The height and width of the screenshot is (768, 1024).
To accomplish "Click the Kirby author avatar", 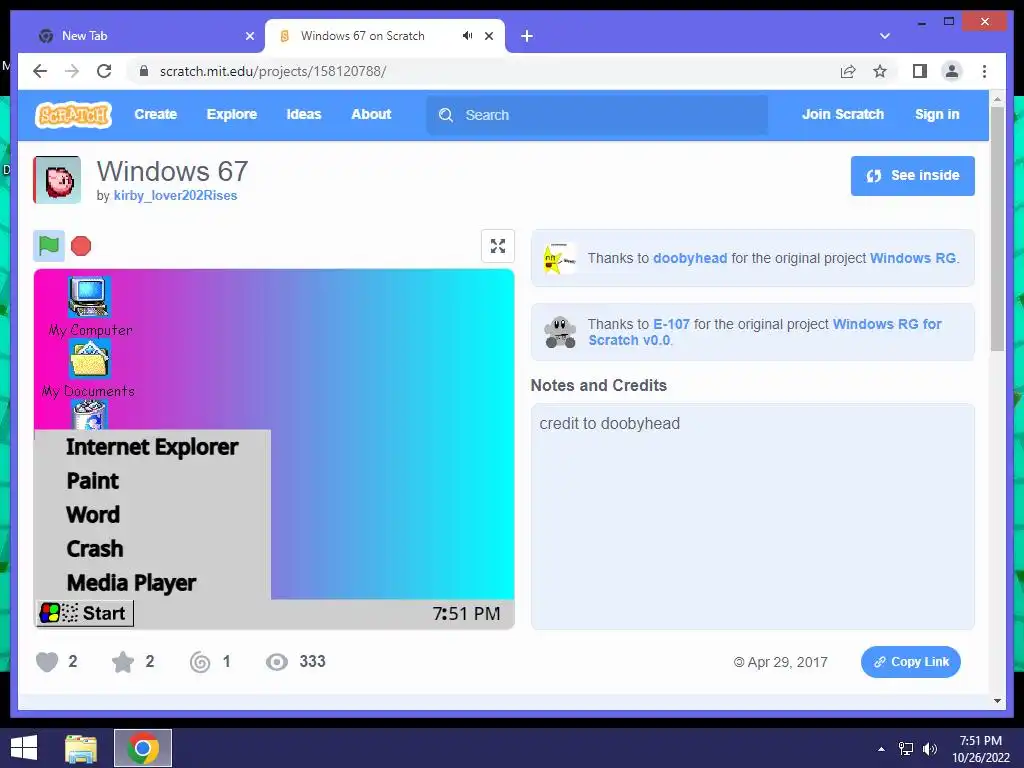I will [x=57, y=180].
